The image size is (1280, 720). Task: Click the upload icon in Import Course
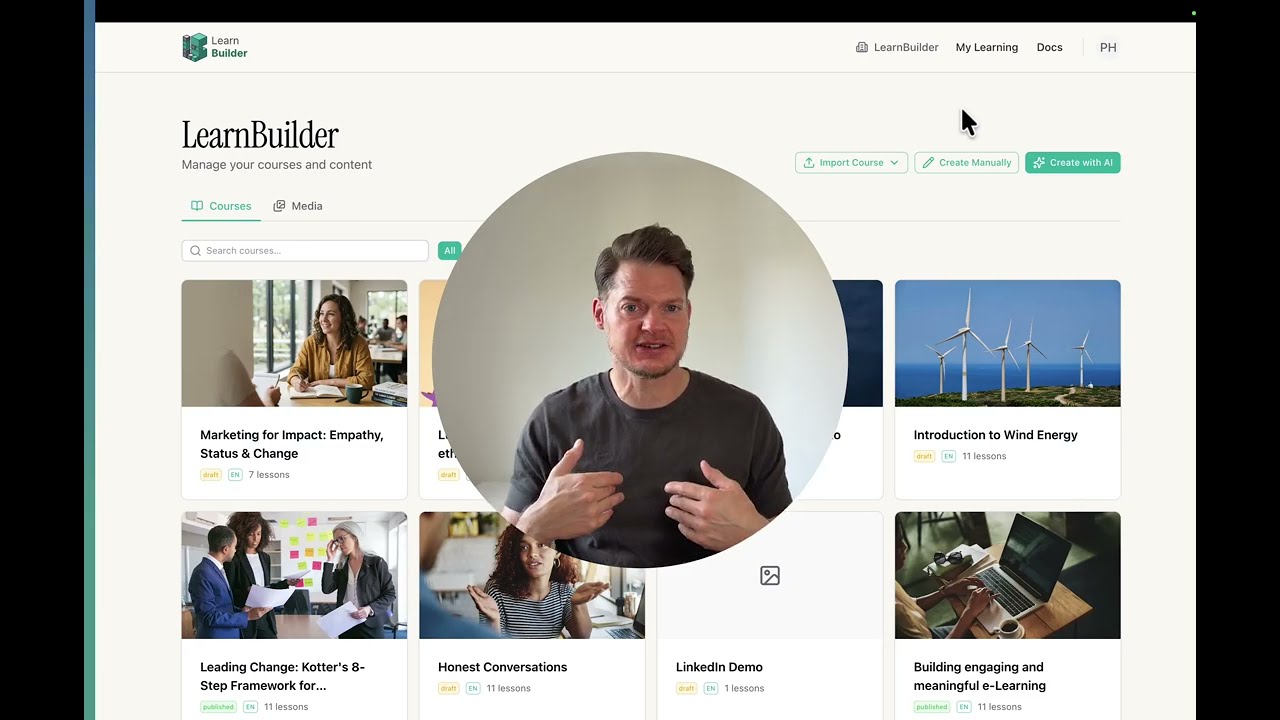tap(809, 162)
